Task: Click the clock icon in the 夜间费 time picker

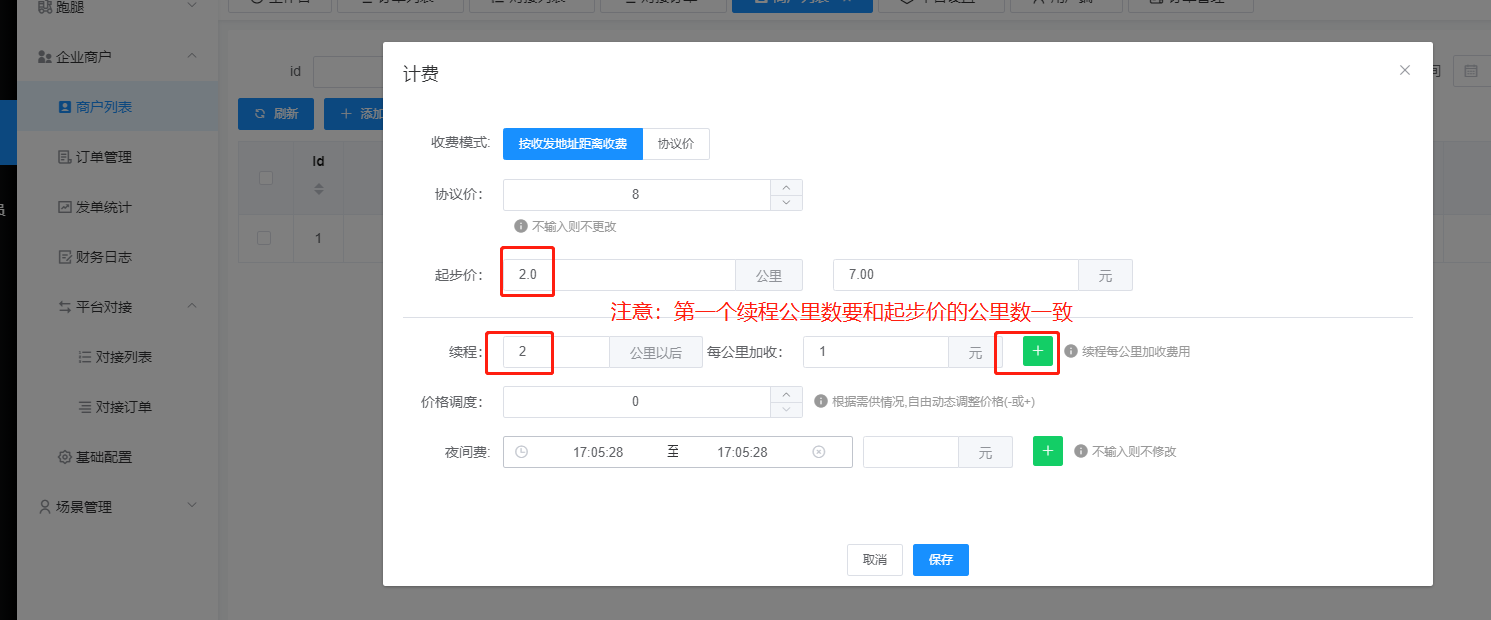Action: (521, 452)
